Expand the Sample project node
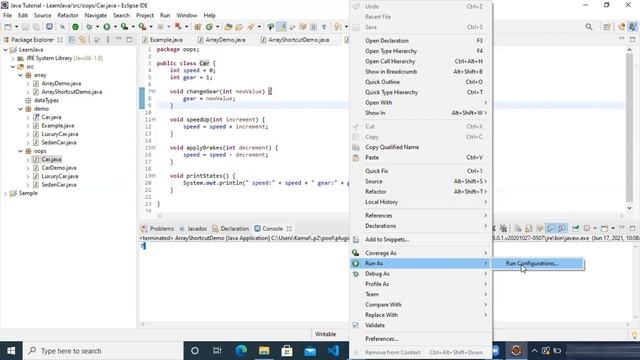This screenshot has height=360, width=640. tap(5, 193)
